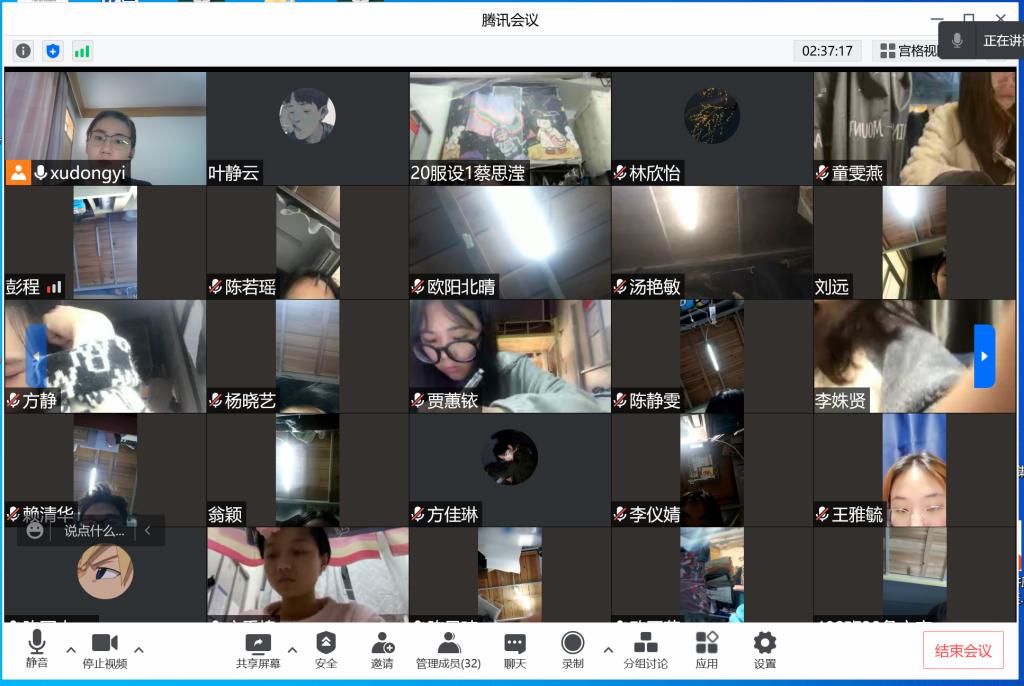Expand share screen options arrow

(292, 650)
